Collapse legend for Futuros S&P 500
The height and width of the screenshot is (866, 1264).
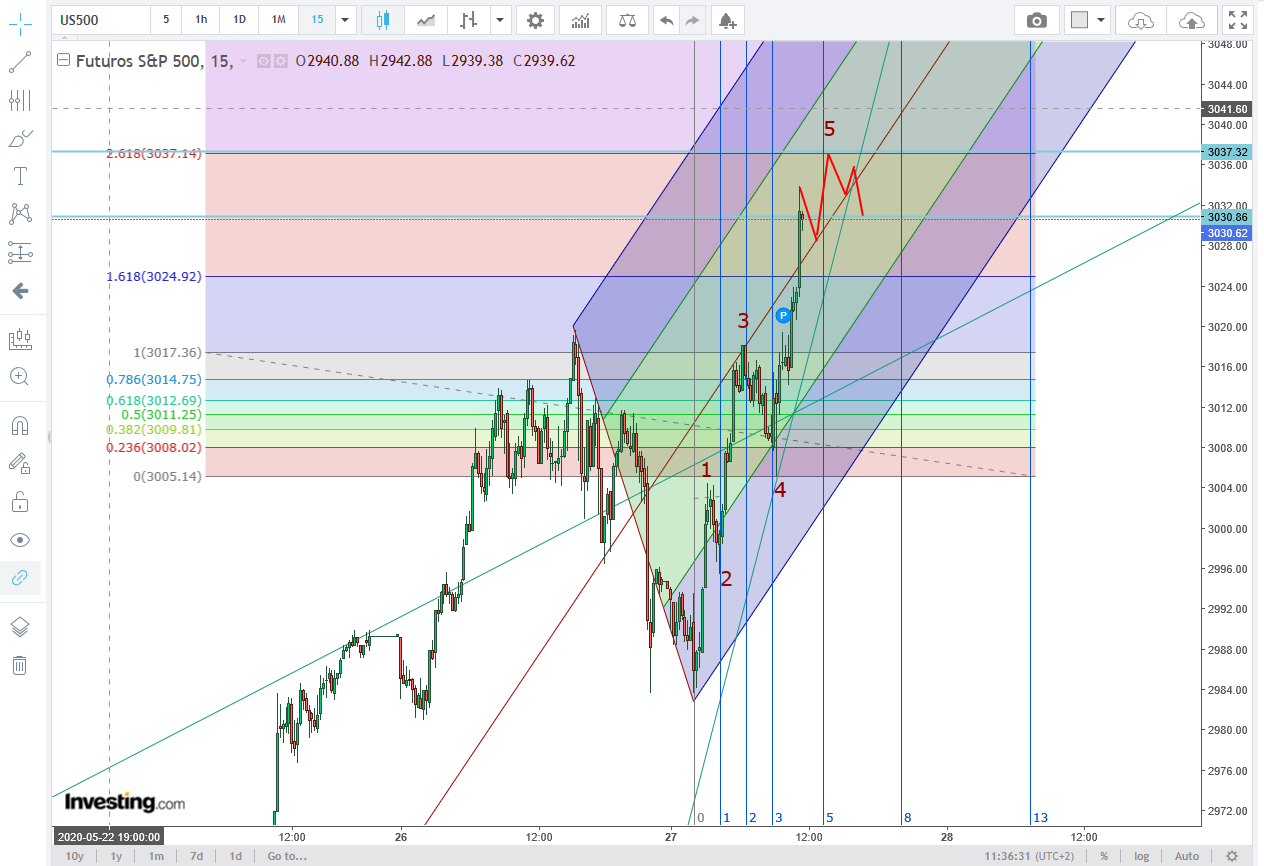(x=64, y=61)
